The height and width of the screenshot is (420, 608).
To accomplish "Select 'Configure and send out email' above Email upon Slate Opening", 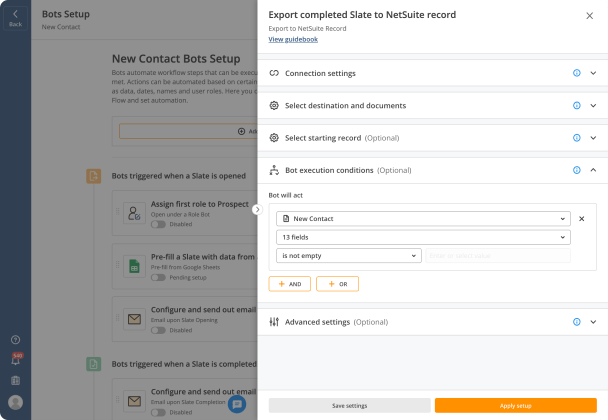I will [204, 309].
